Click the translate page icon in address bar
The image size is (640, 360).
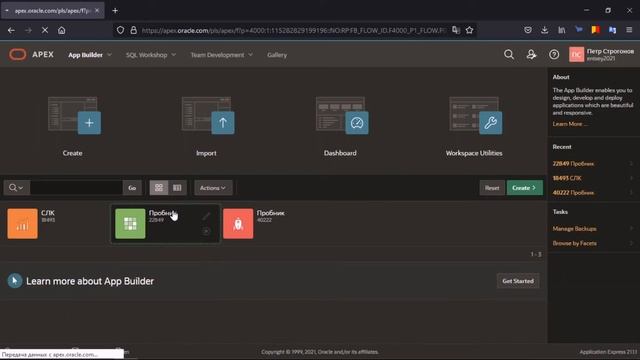click(456, 30)
